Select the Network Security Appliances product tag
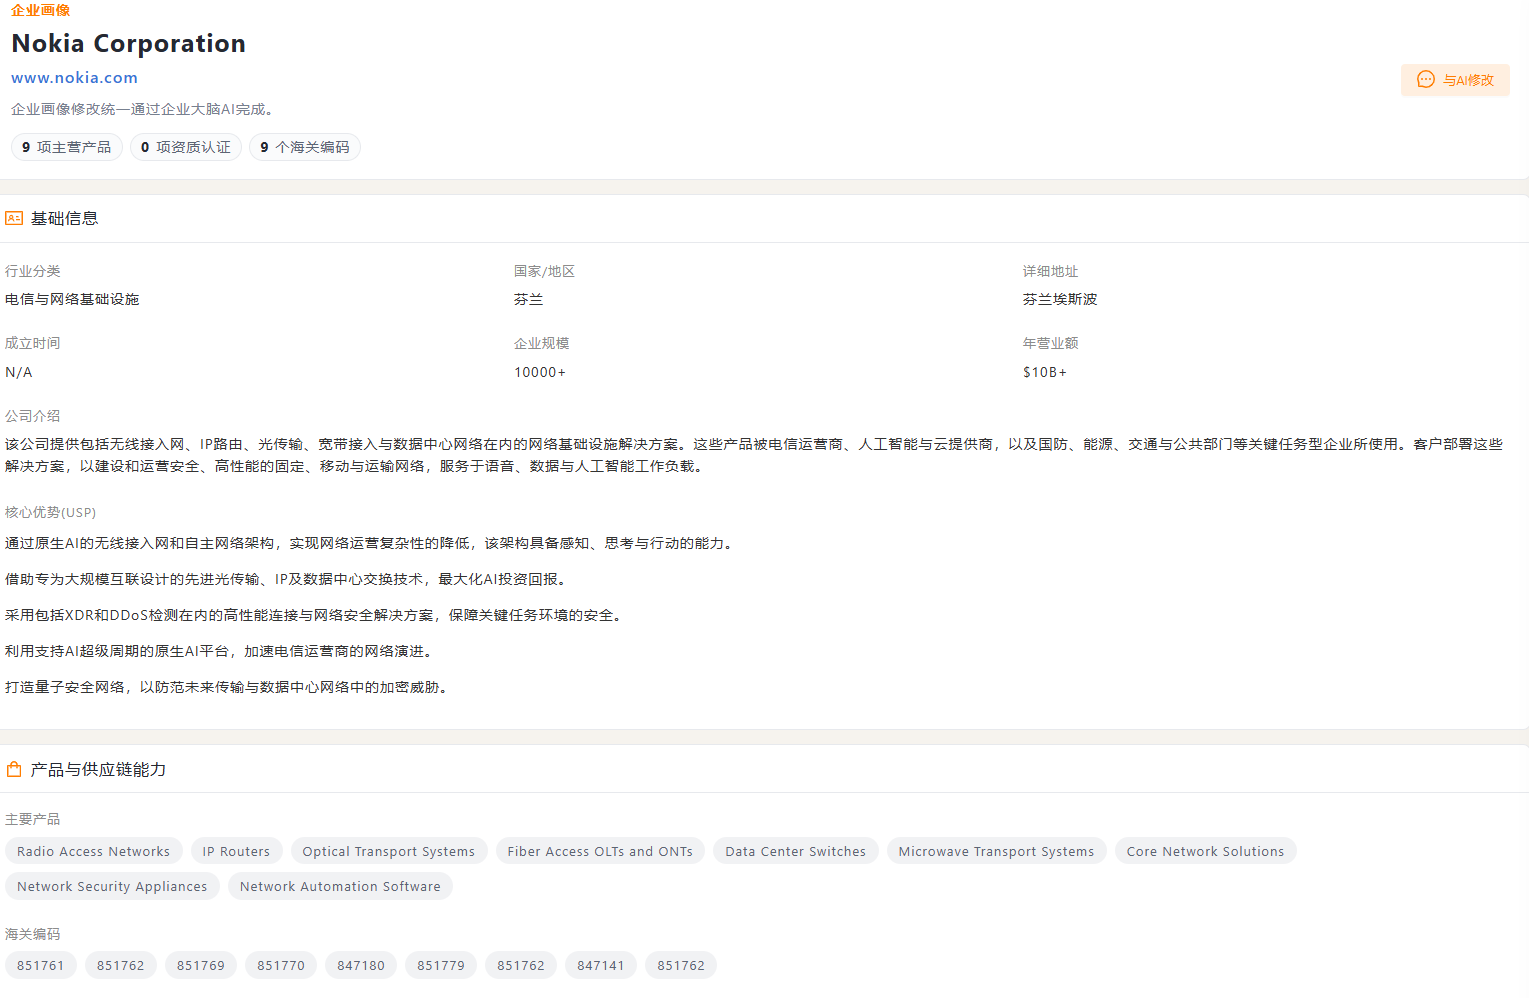The image size is (1529, 998). point(112,886)
